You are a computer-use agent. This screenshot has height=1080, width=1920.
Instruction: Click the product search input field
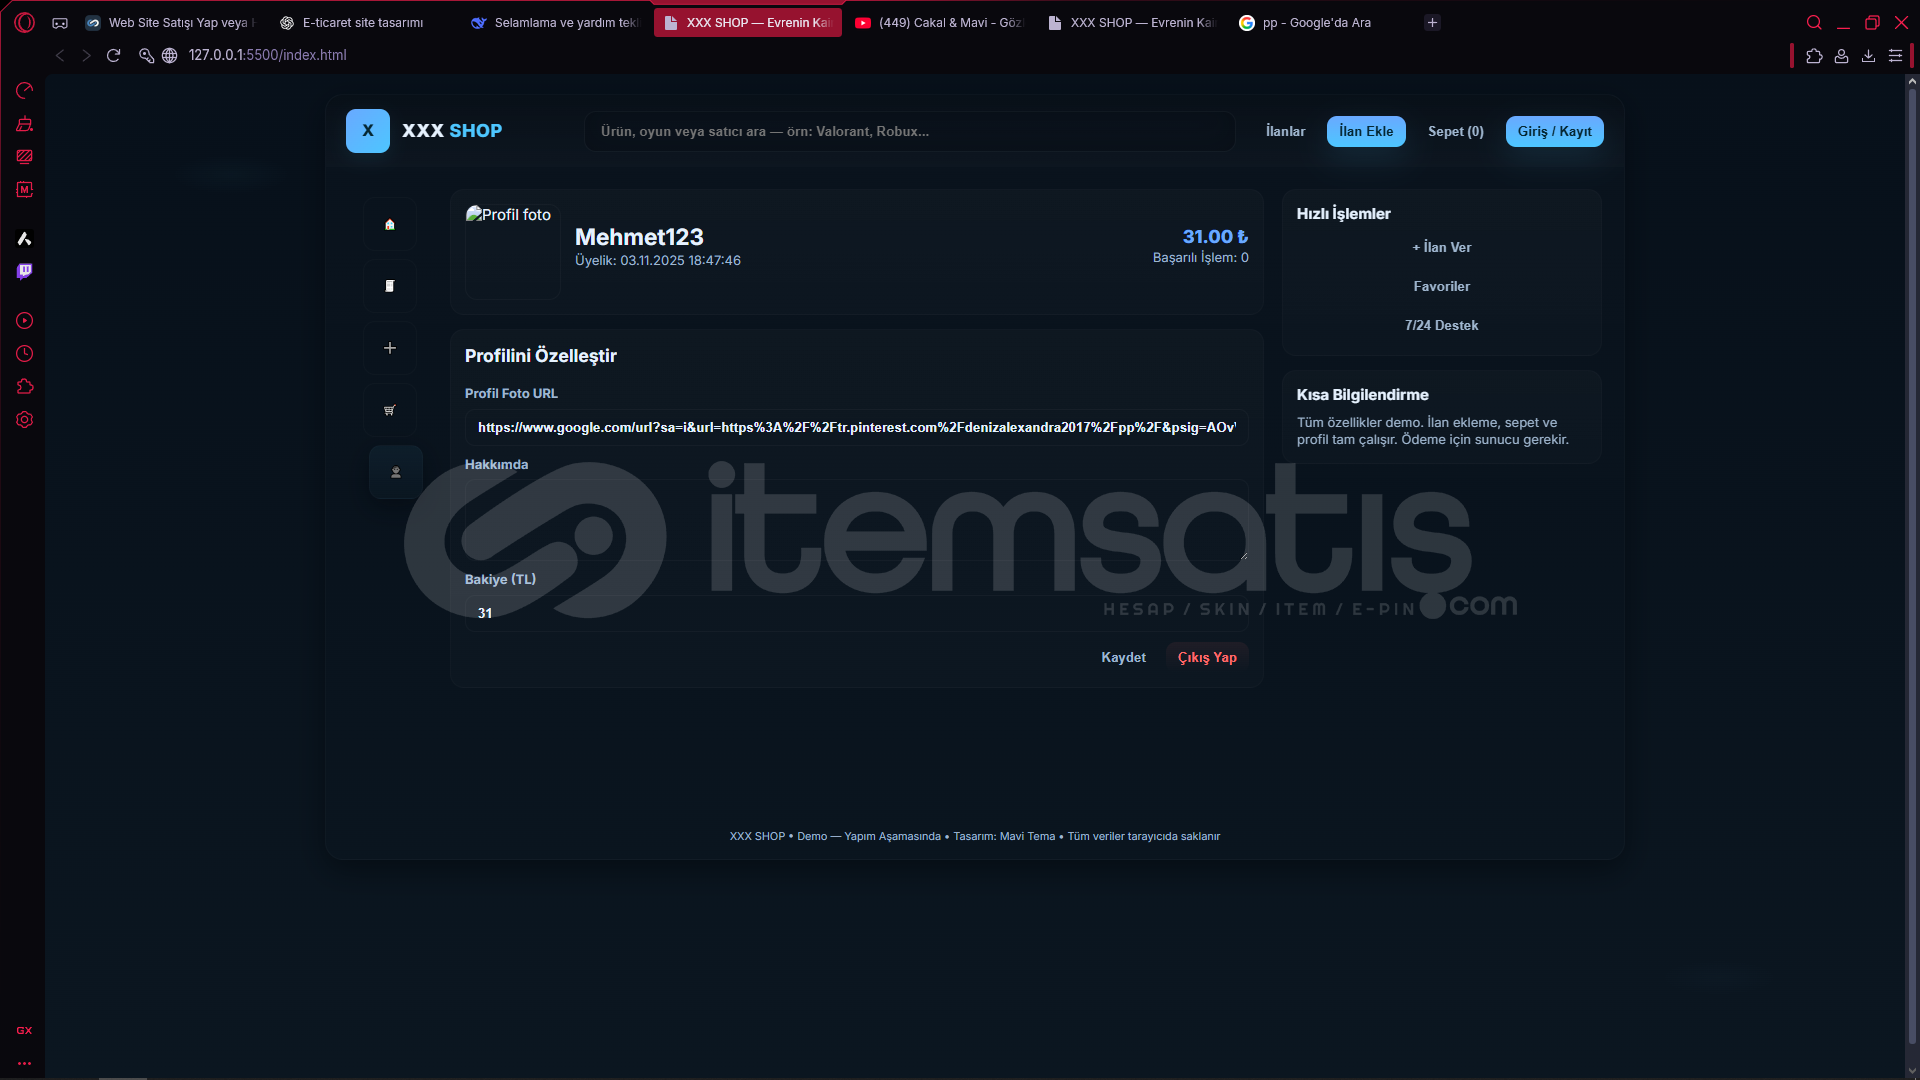click(x=909, y=131)
